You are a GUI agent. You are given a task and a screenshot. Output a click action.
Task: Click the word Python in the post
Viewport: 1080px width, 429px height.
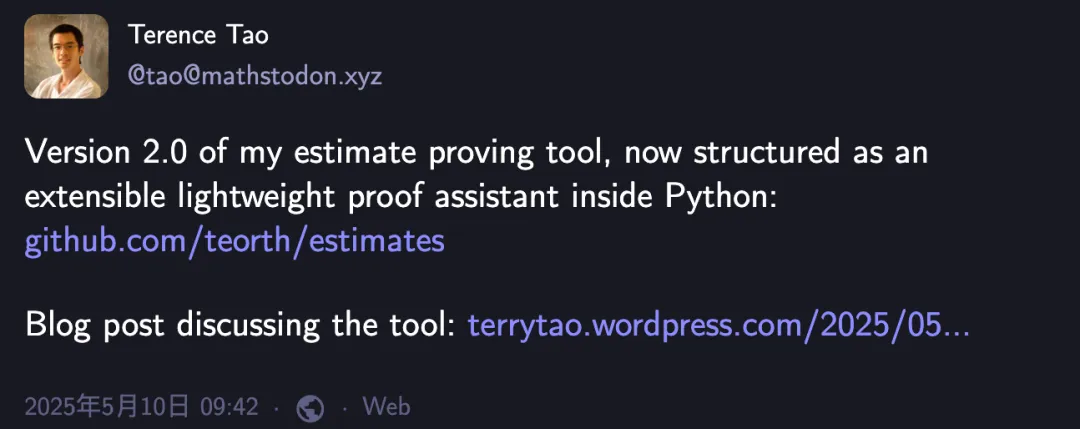[717, 197]
